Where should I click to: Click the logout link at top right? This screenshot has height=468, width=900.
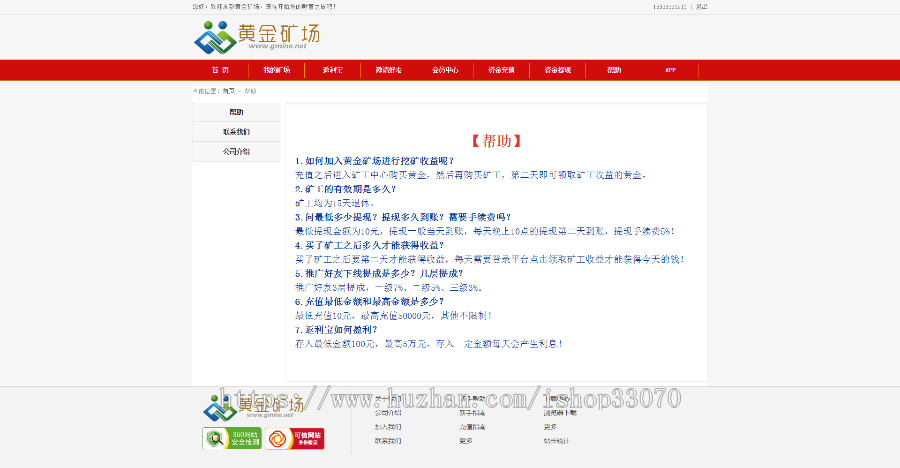coord(701,7)
